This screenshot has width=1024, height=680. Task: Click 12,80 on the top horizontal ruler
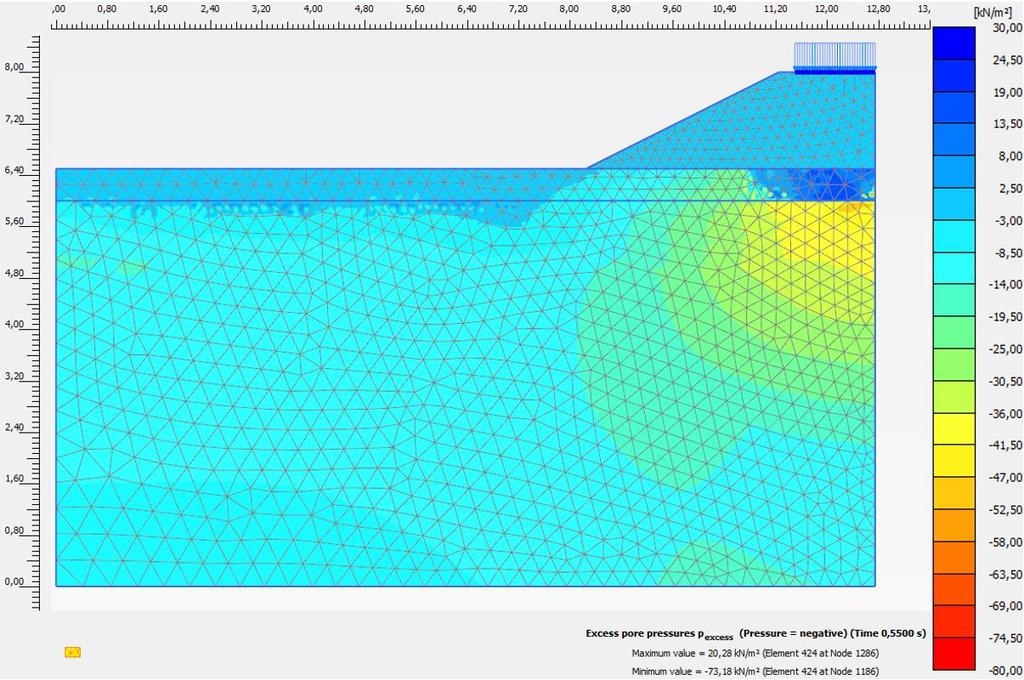click(878, 9)
